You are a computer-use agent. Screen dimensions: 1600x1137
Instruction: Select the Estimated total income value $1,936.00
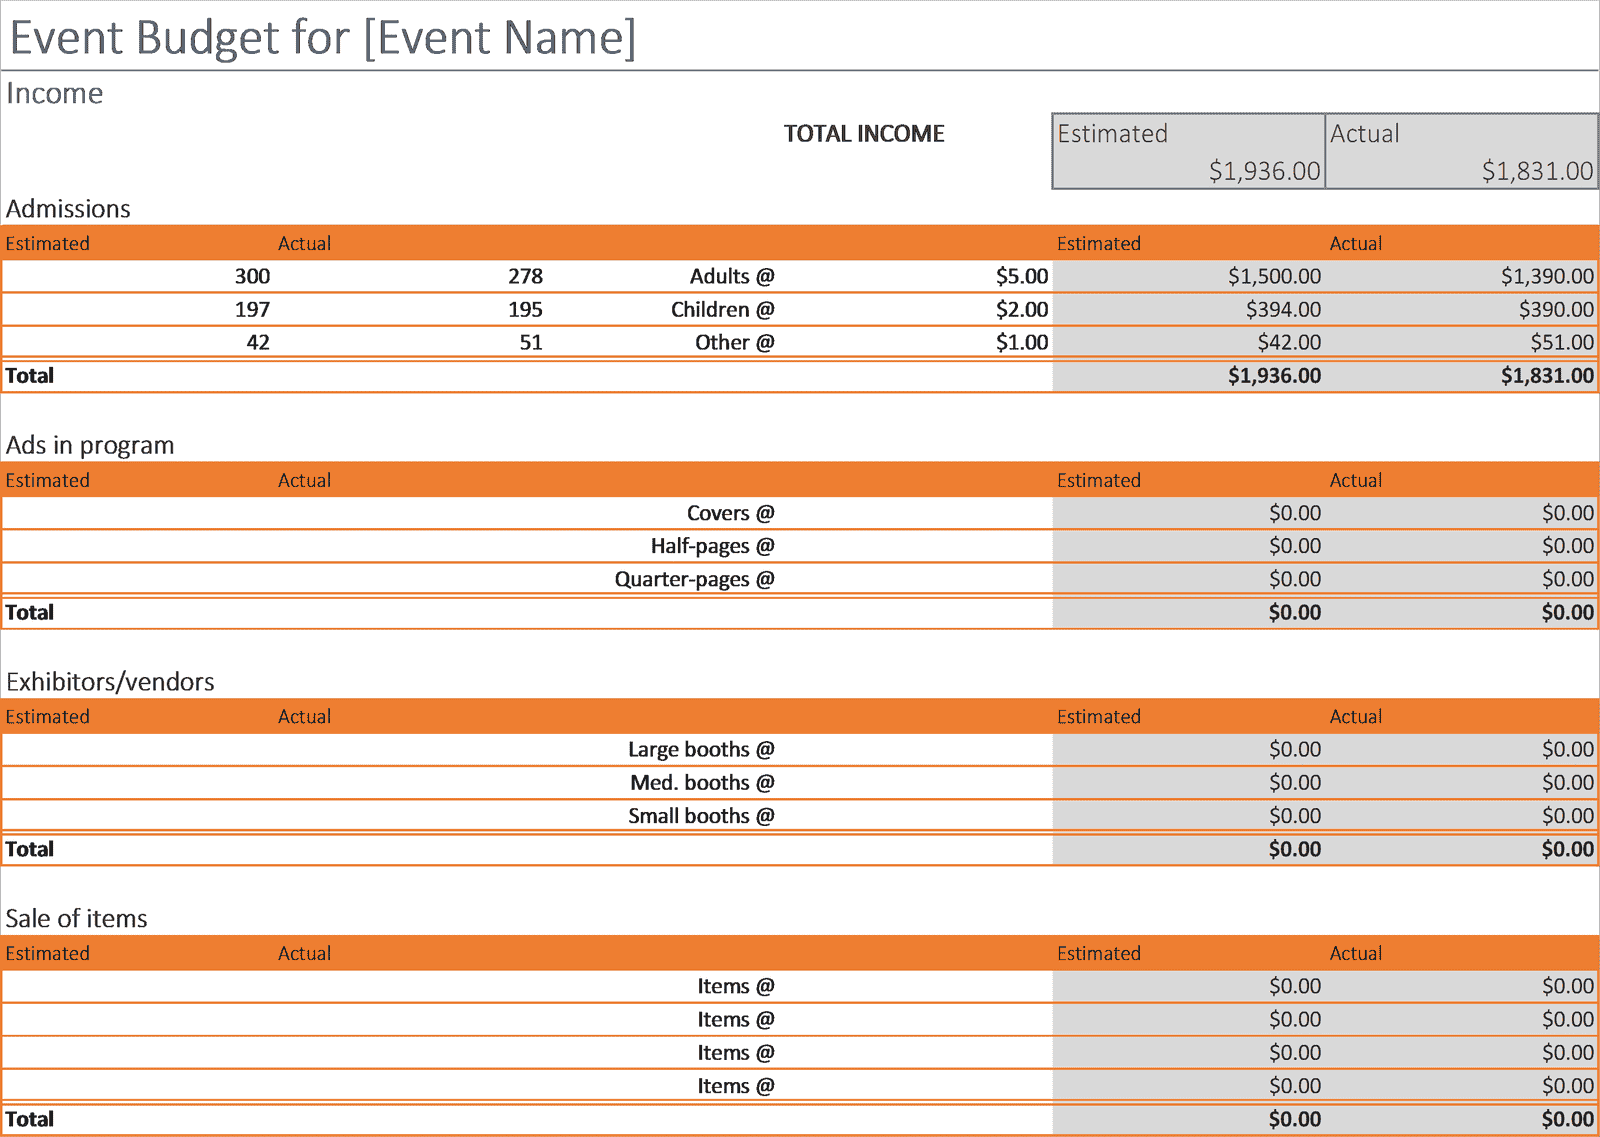pos(1264,171)
